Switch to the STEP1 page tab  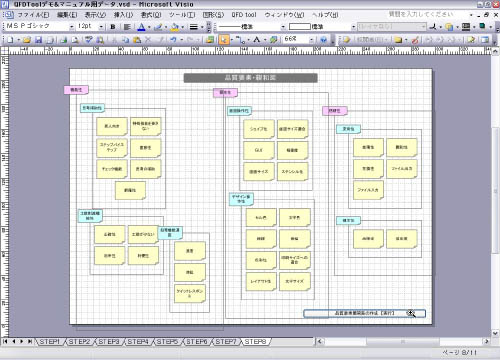pyautogui.click(x=50, y=342)
